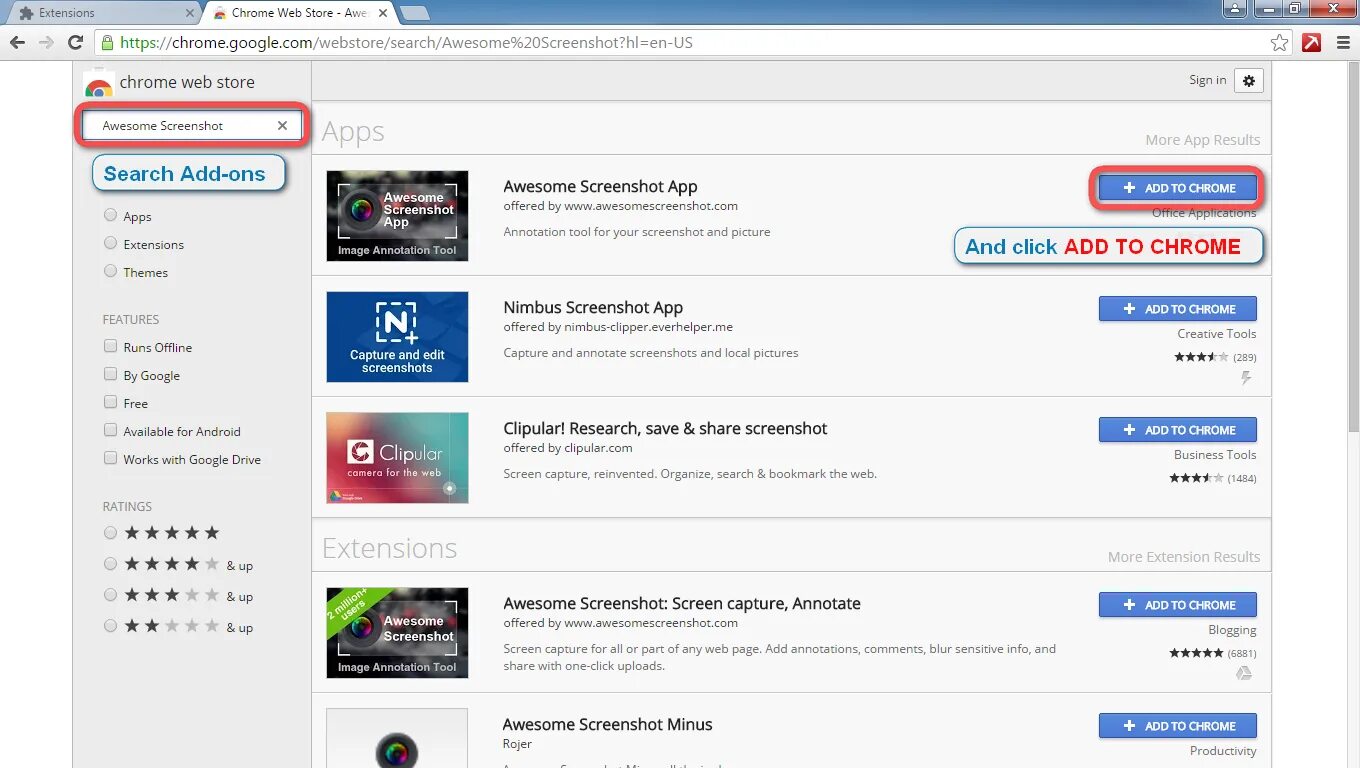Open the Nimbus Screenshot App title
1360x768 pixels.
tap(593, 308)
